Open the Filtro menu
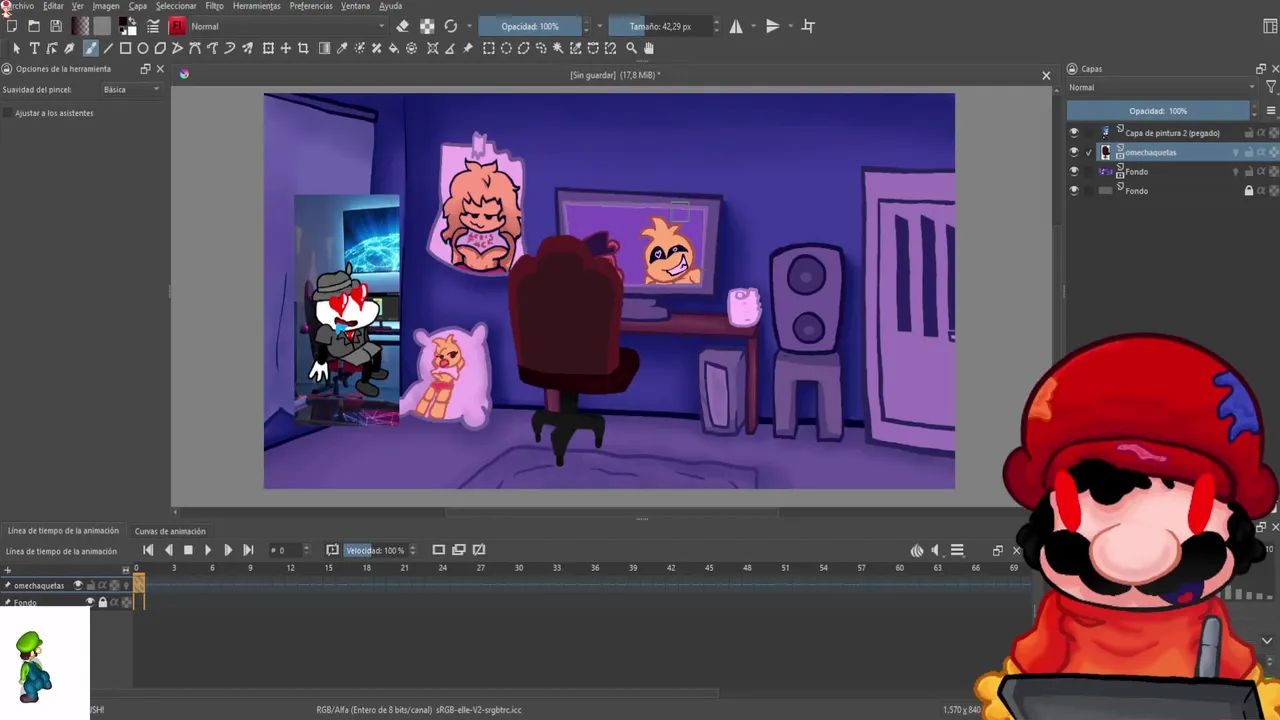The height and width of the screenshot is (720, 1280). point(214,6)
